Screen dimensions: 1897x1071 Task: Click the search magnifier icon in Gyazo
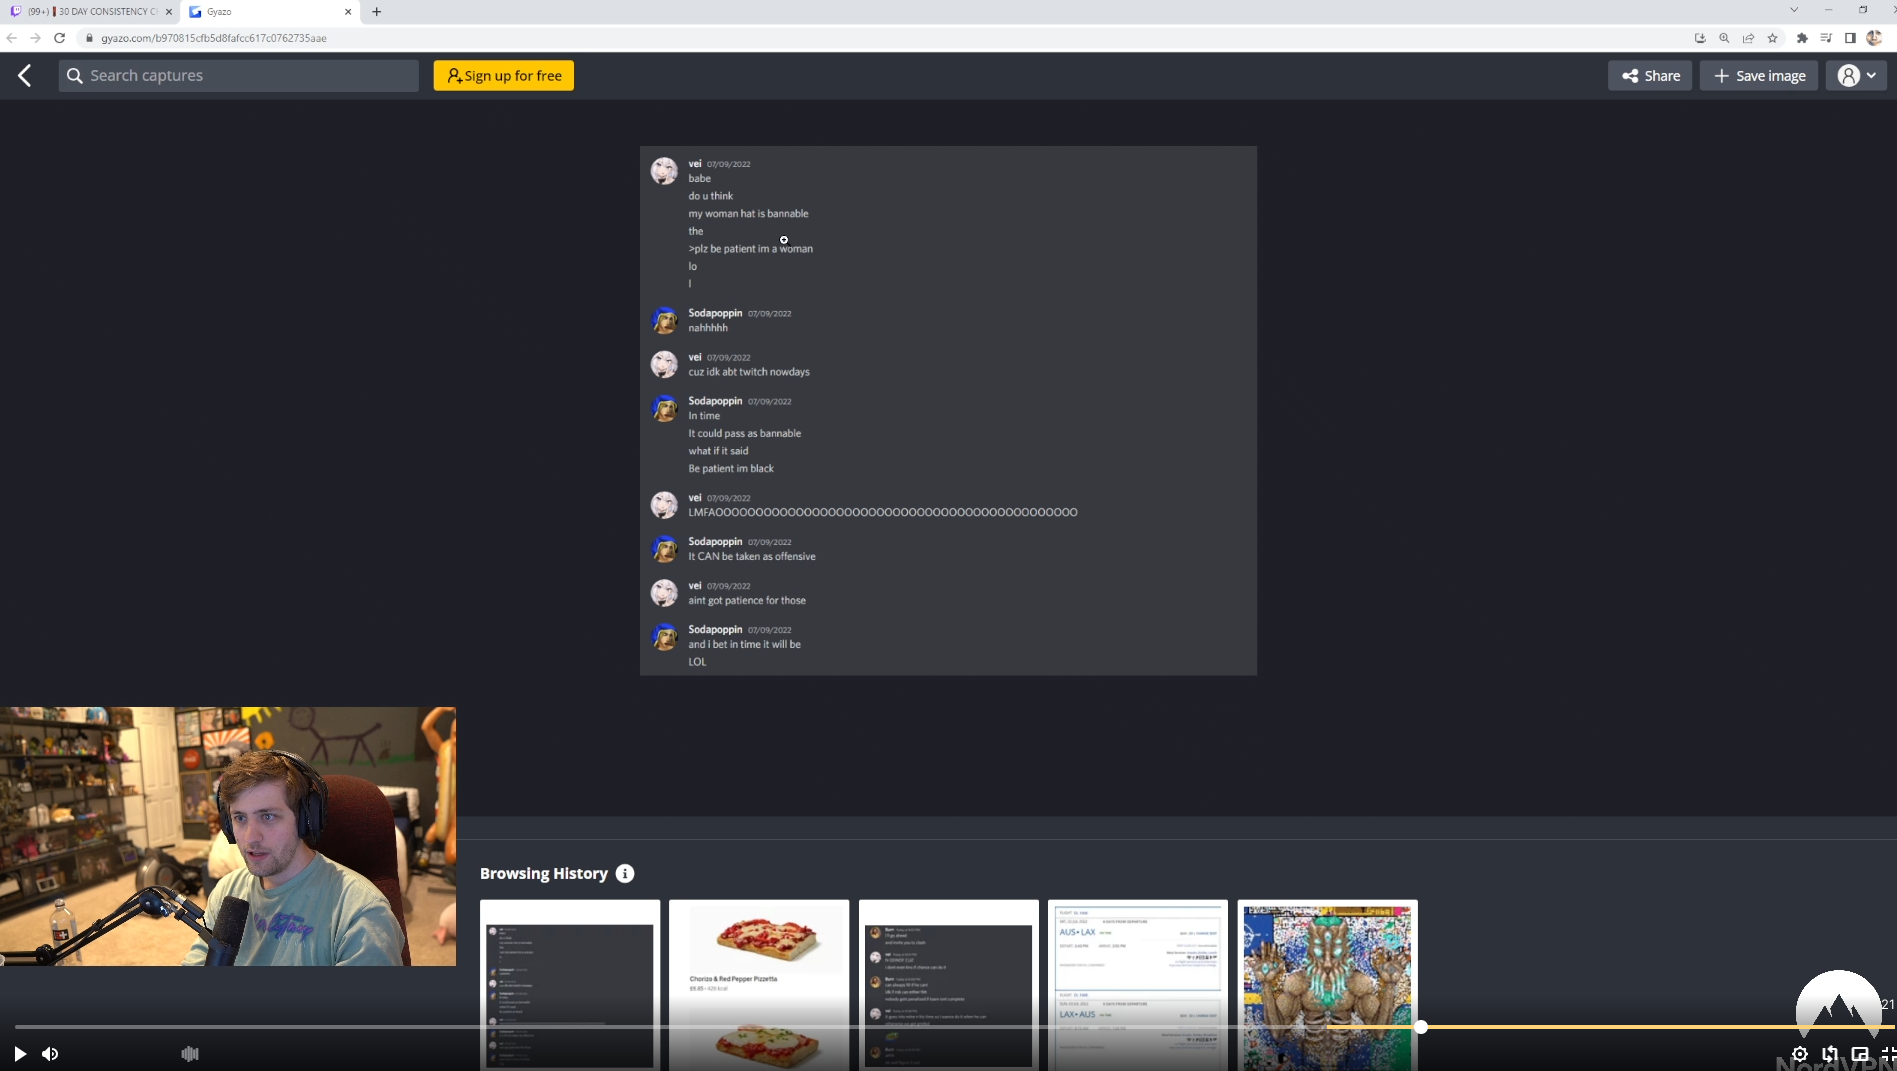click(x=75, y=76)
